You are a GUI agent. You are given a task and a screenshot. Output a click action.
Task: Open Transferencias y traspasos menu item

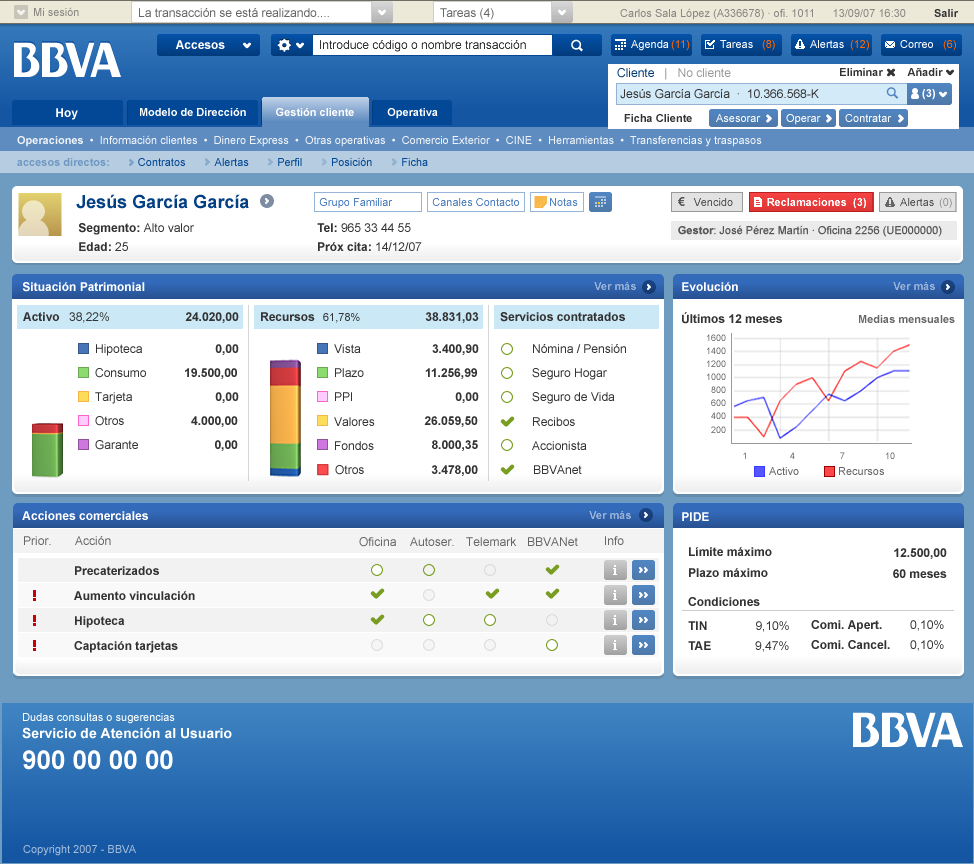click(695, 140)
